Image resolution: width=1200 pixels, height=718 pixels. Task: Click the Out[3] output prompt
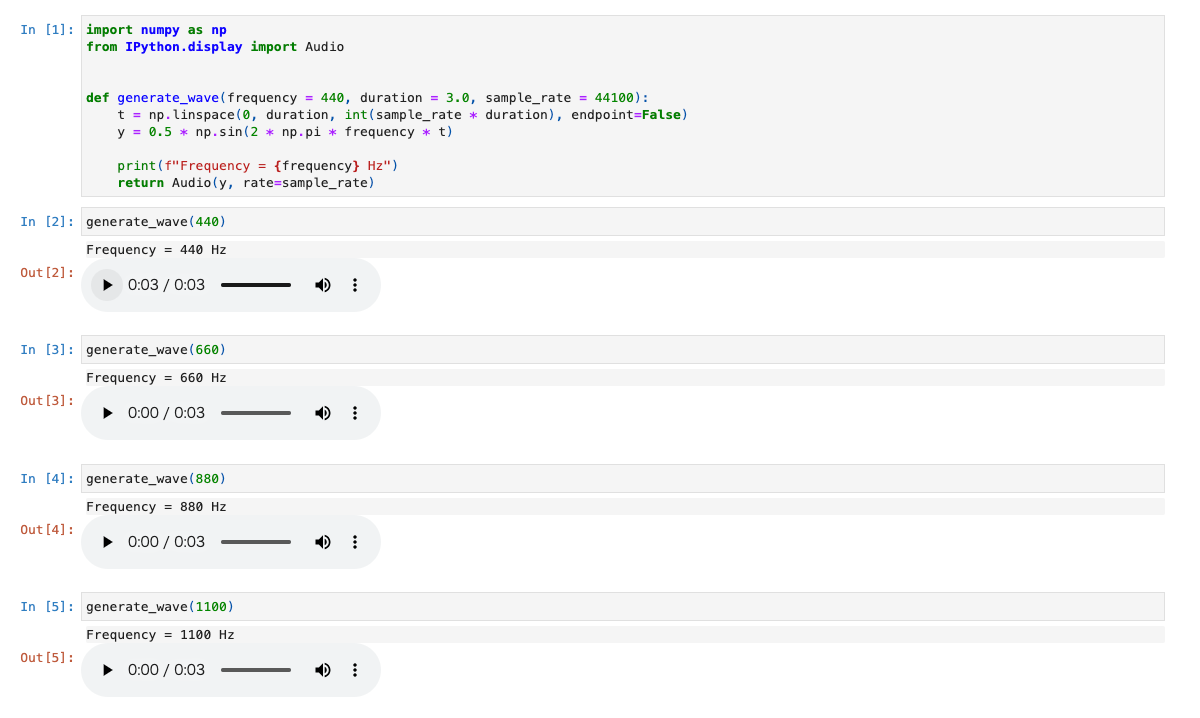[x=47, y=400]
